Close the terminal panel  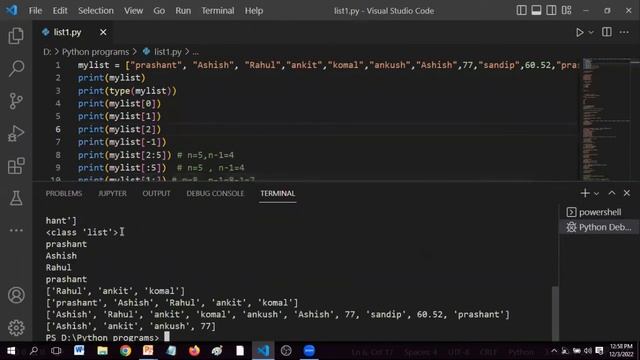click(627, 193)
